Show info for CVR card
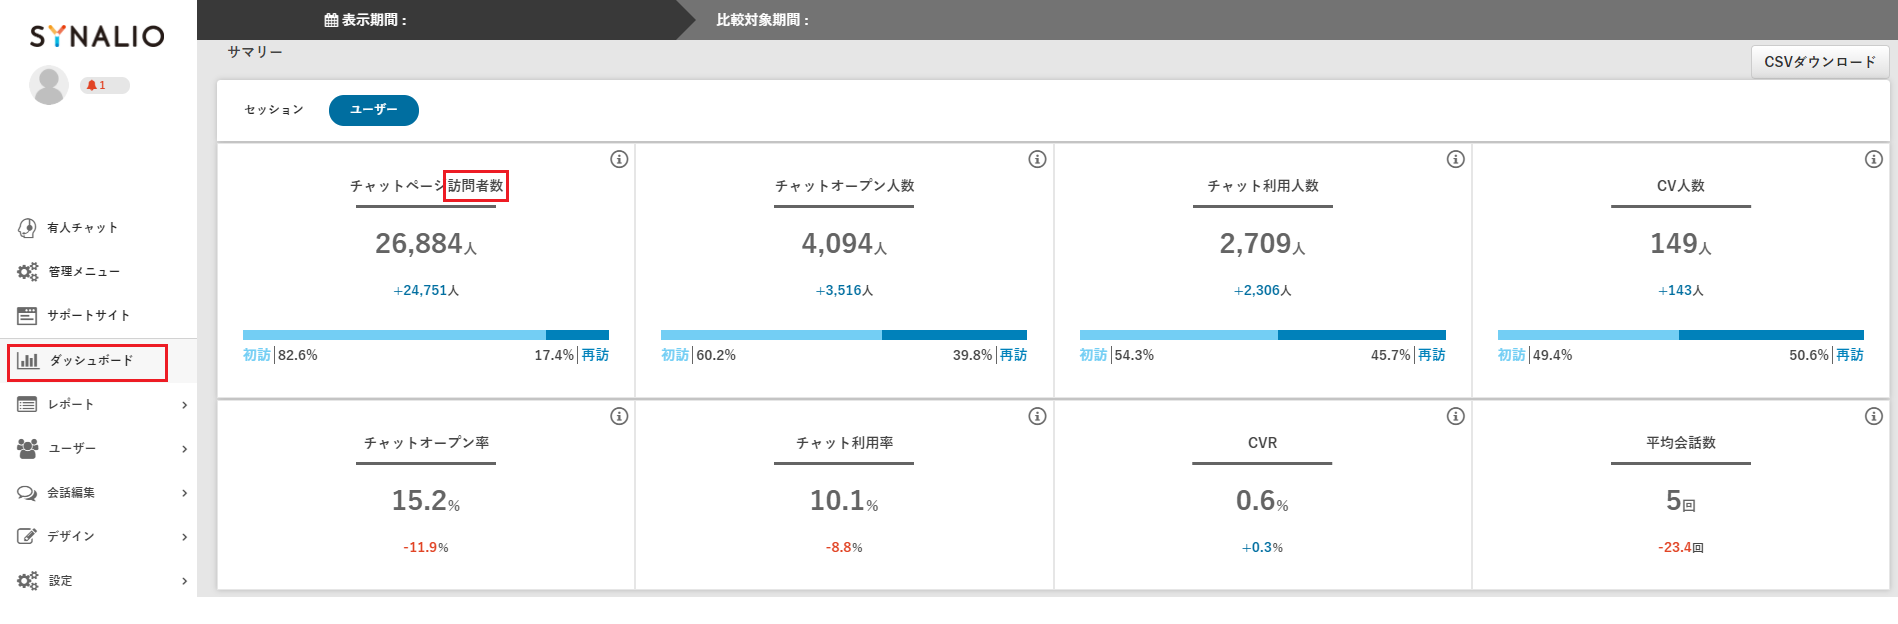The width and height of the screenshot is (1898, 624). 1455,416
